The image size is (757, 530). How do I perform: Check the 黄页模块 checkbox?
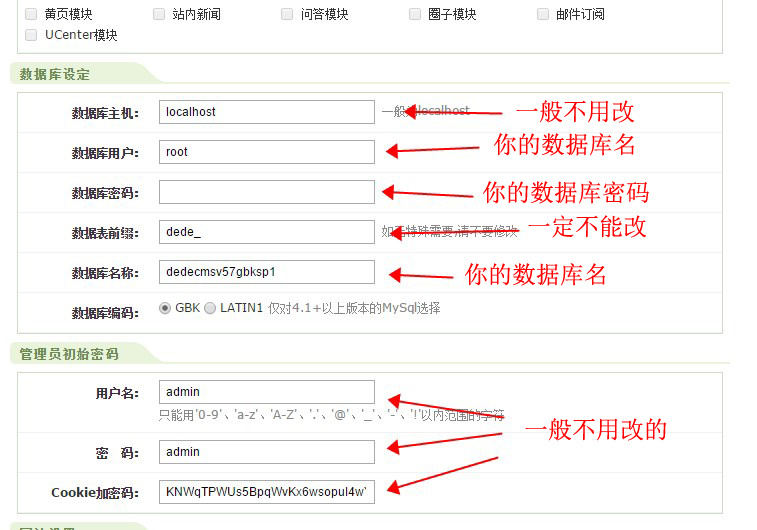31,14
